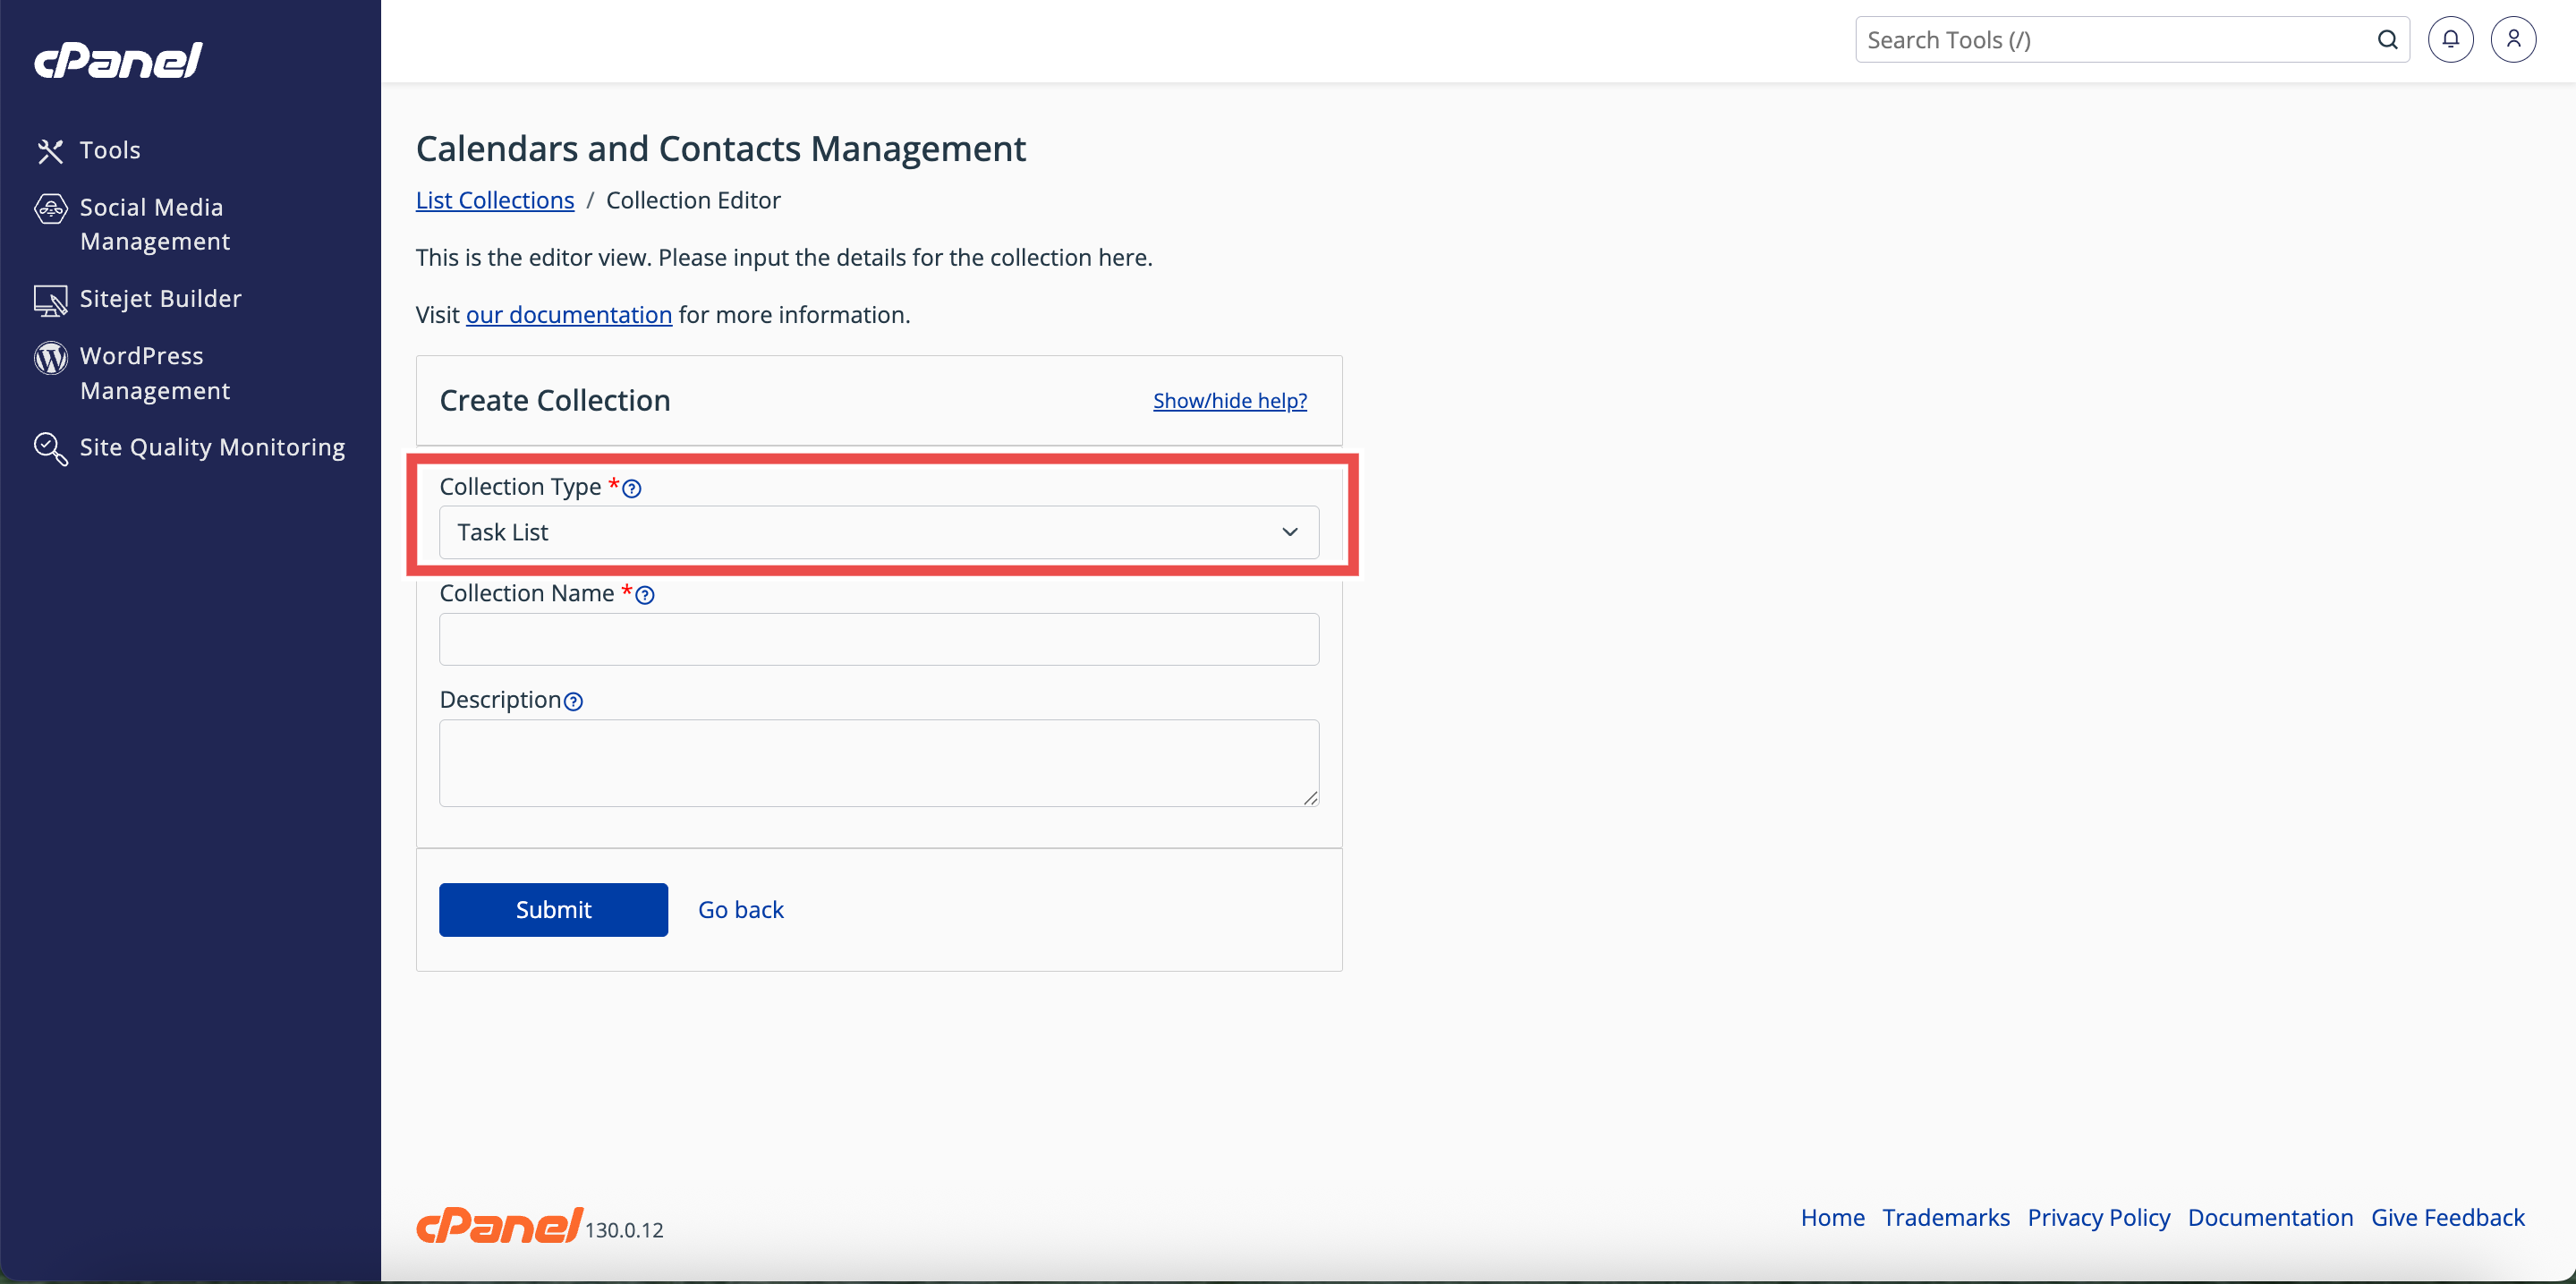Toggle the Show/hide help link
Screen dimensions: 2576x1284
pyautogui.click(x=1229, y=400)
